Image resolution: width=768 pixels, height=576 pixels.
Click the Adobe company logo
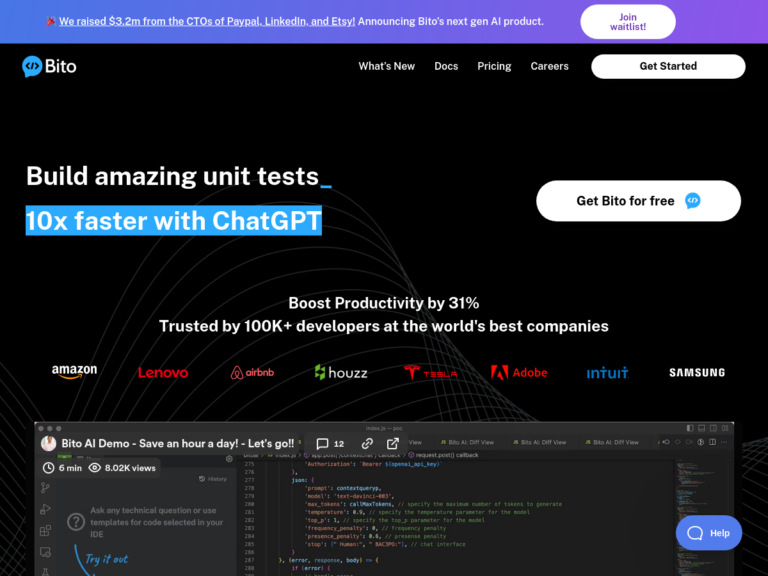(x=519, y=372)
